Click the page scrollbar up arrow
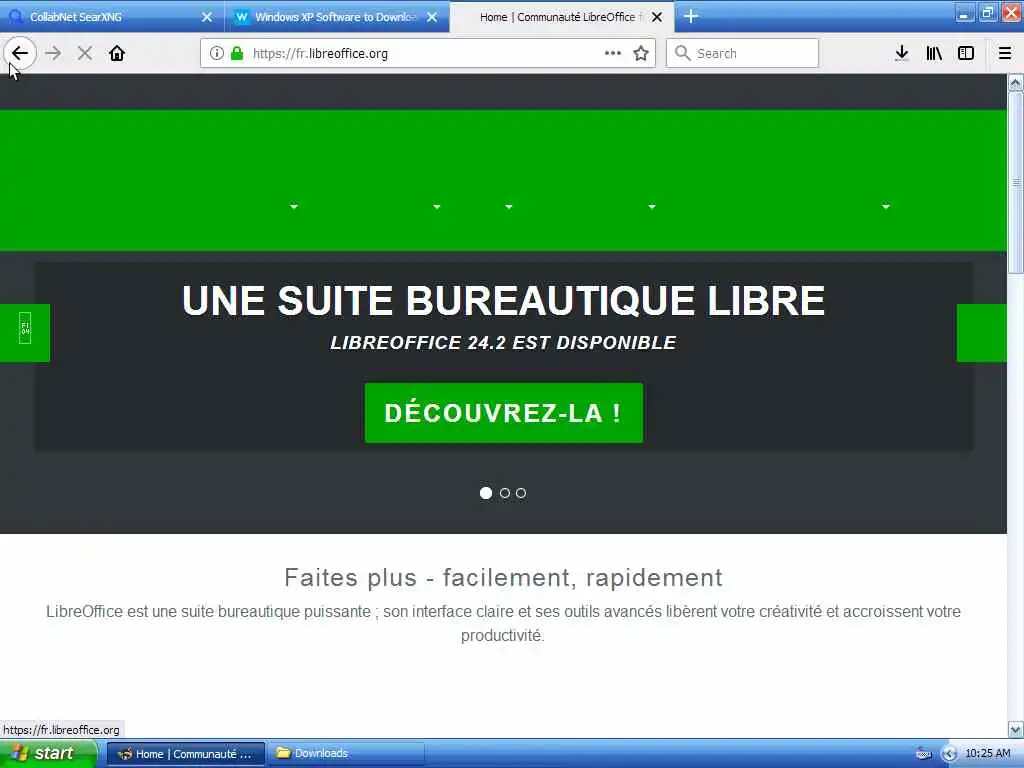The width and height of the screenshot is (1024, 768). coord(1016,82)
